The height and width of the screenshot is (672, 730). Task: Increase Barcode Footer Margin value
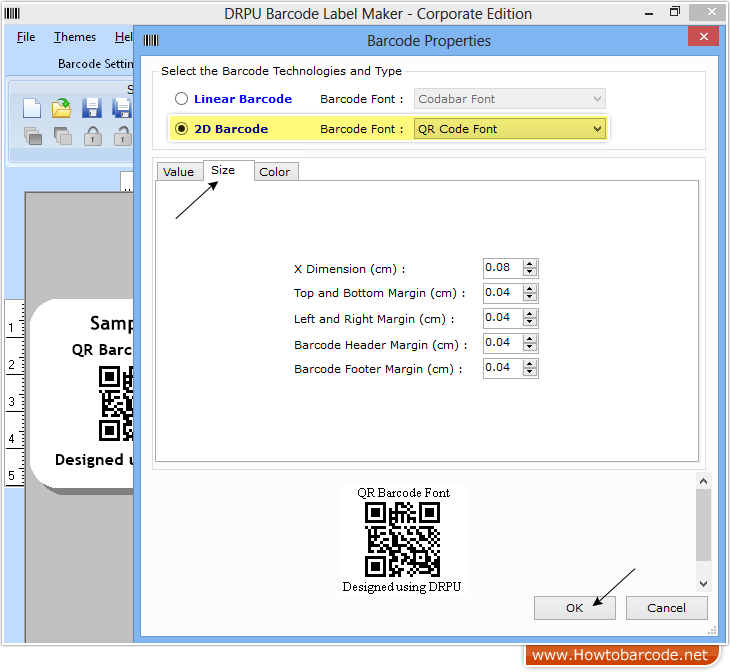(x=530, y=364)
